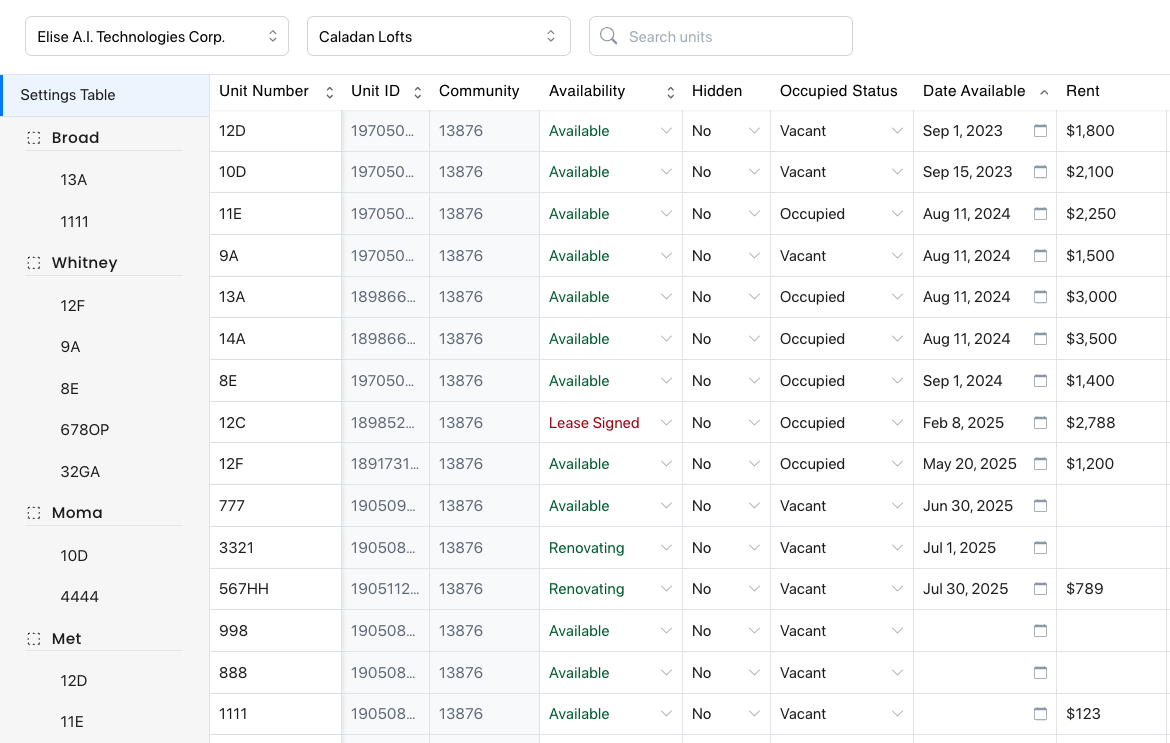Open company selector Elise A.I. Technologies Corp.
This screenshot has height=743, width=1170.
click(x=157, y=36)
